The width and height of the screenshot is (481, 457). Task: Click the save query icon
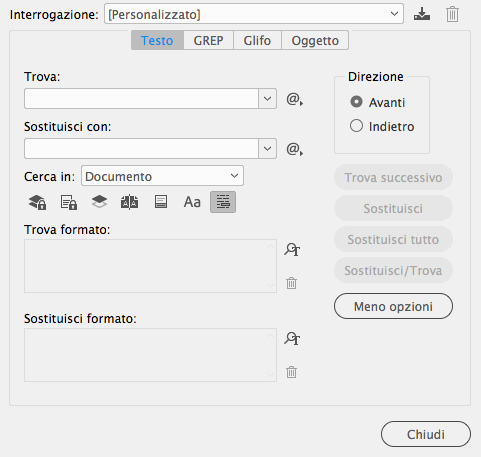point(422,14)
